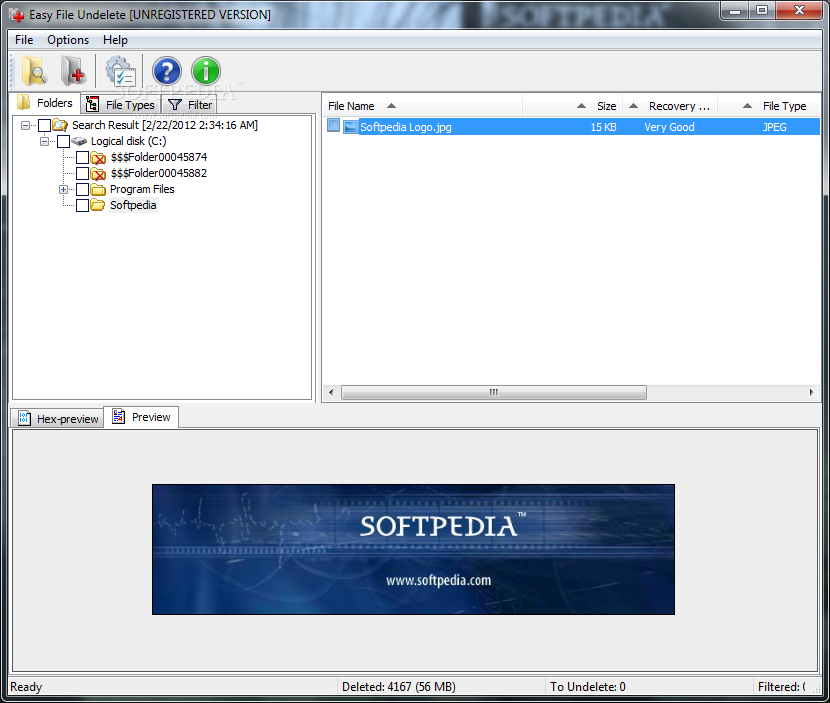Switch to the File Types tab

coord(120,105)
